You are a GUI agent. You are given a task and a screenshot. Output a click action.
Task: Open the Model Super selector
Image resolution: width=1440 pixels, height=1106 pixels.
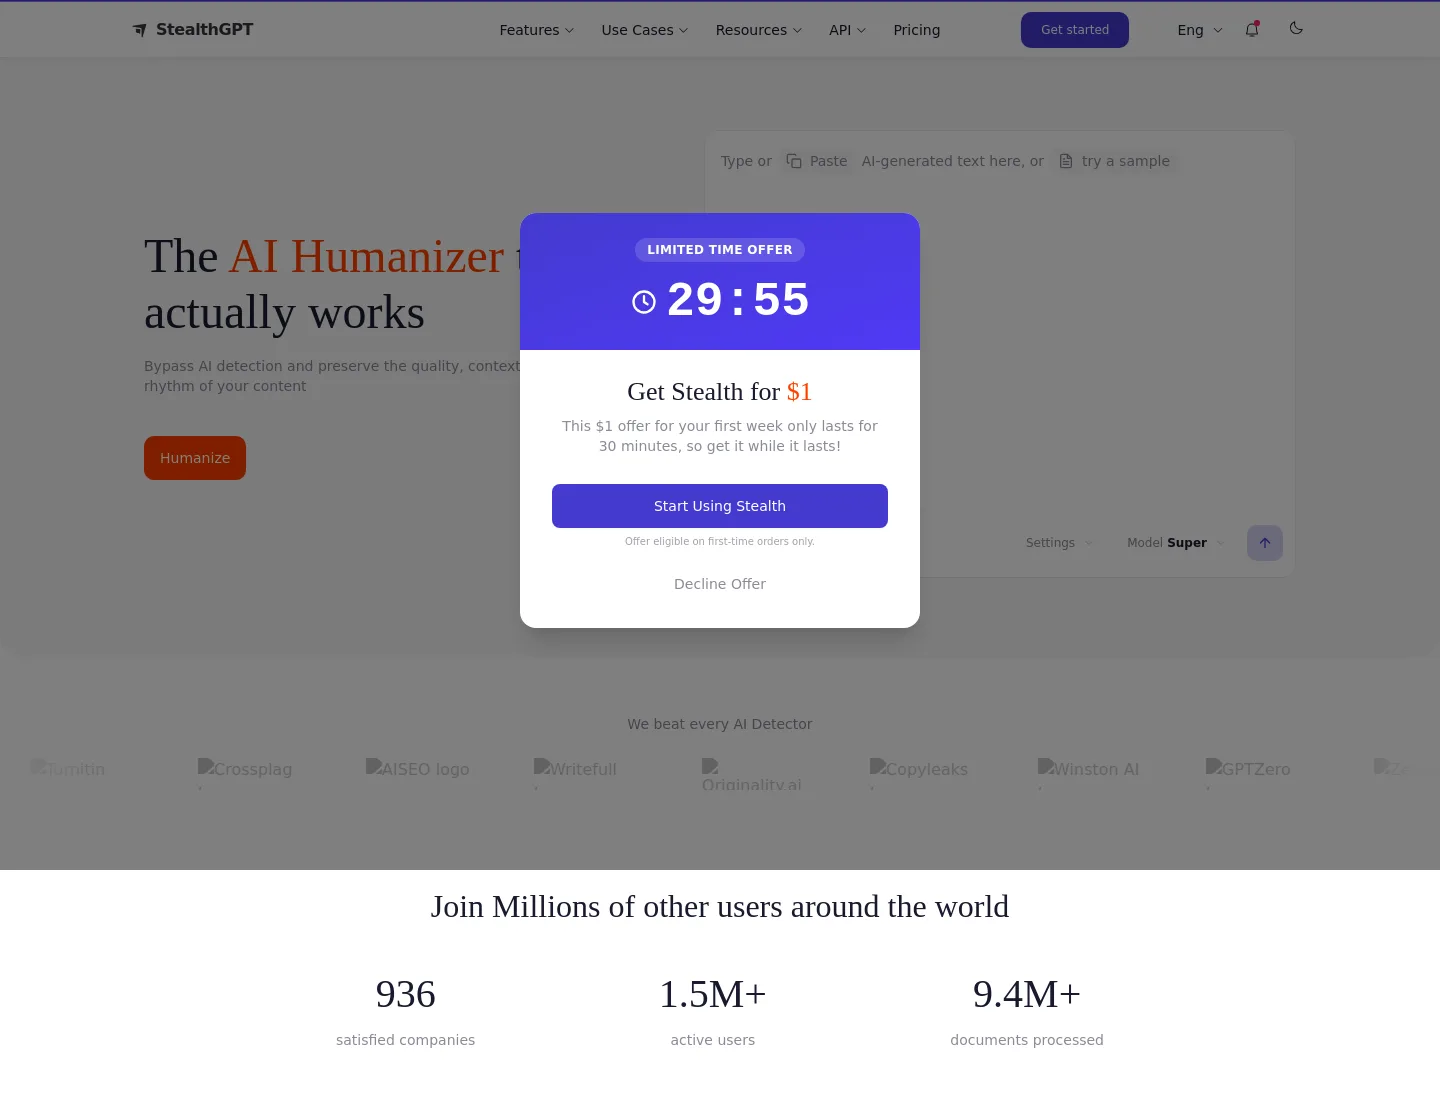click(x=1176, y=543)
